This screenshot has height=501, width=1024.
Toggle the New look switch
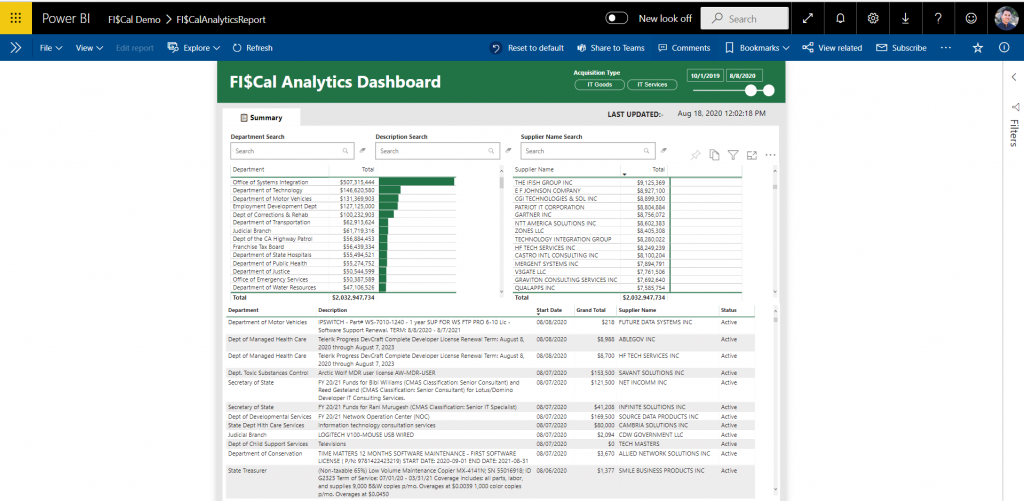[x=617, y=18]
